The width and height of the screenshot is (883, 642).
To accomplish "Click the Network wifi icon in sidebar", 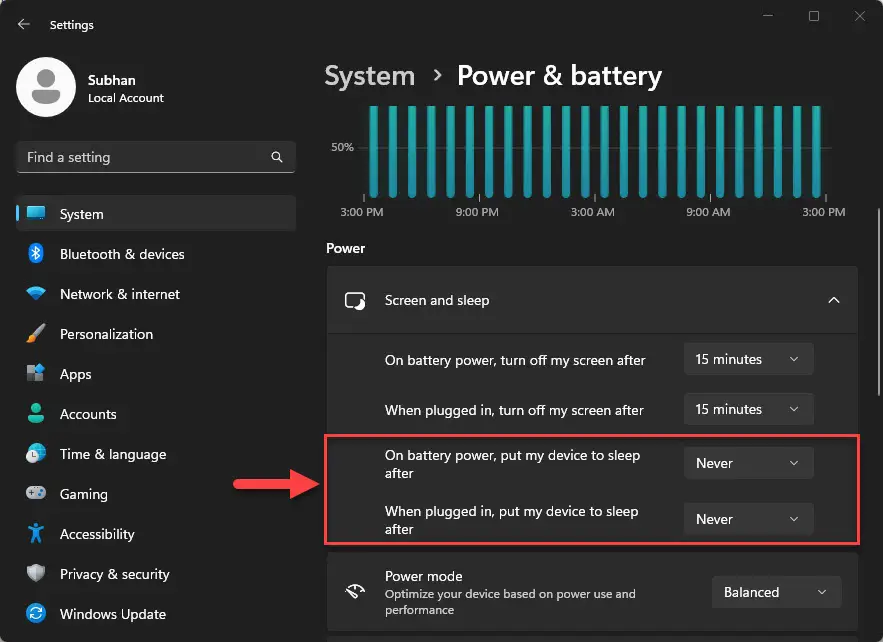I will click(x=36, y=293).
